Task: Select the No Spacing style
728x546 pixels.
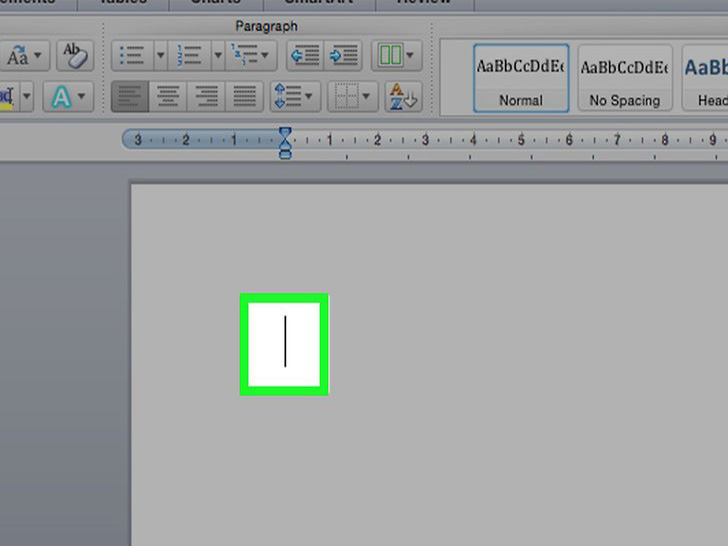Action: point(625,78)
